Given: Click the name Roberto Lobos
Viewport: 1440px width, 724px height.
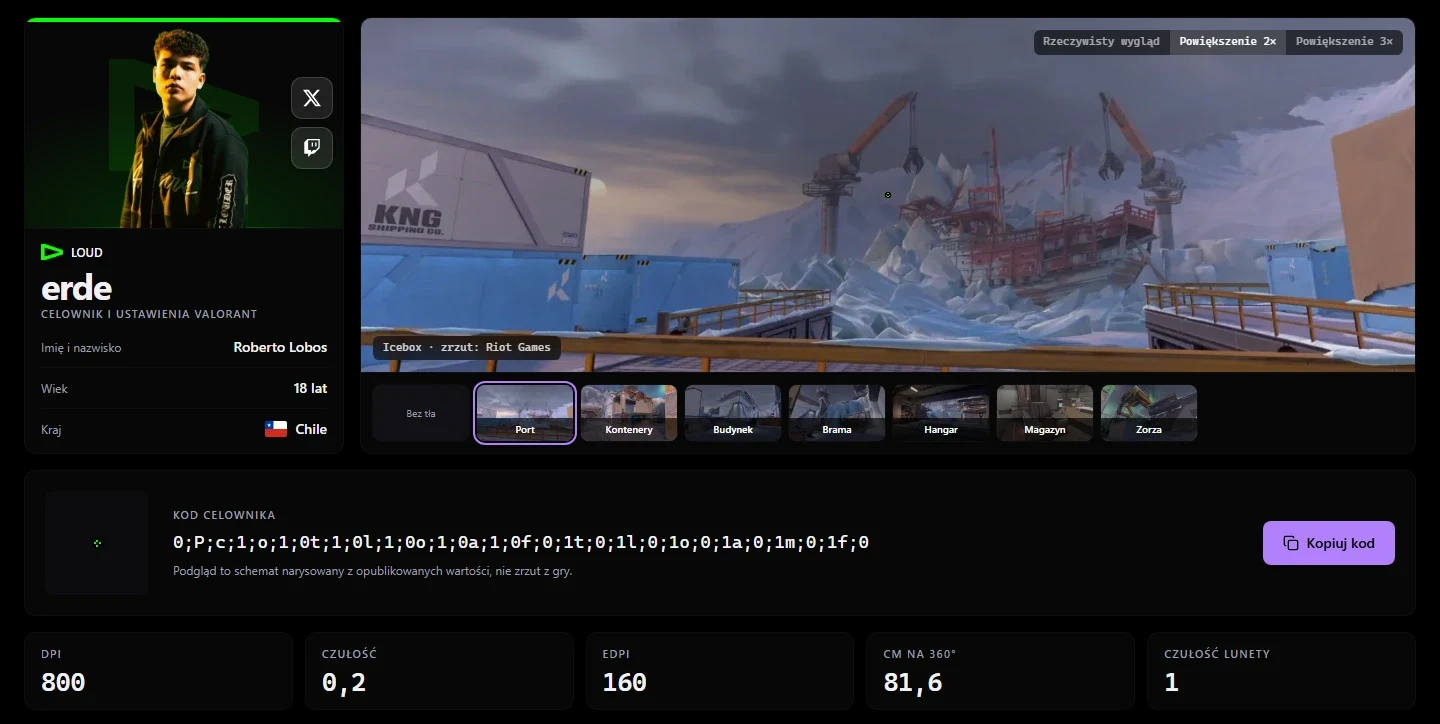Looking at the screenshot, I should point(280,348).
